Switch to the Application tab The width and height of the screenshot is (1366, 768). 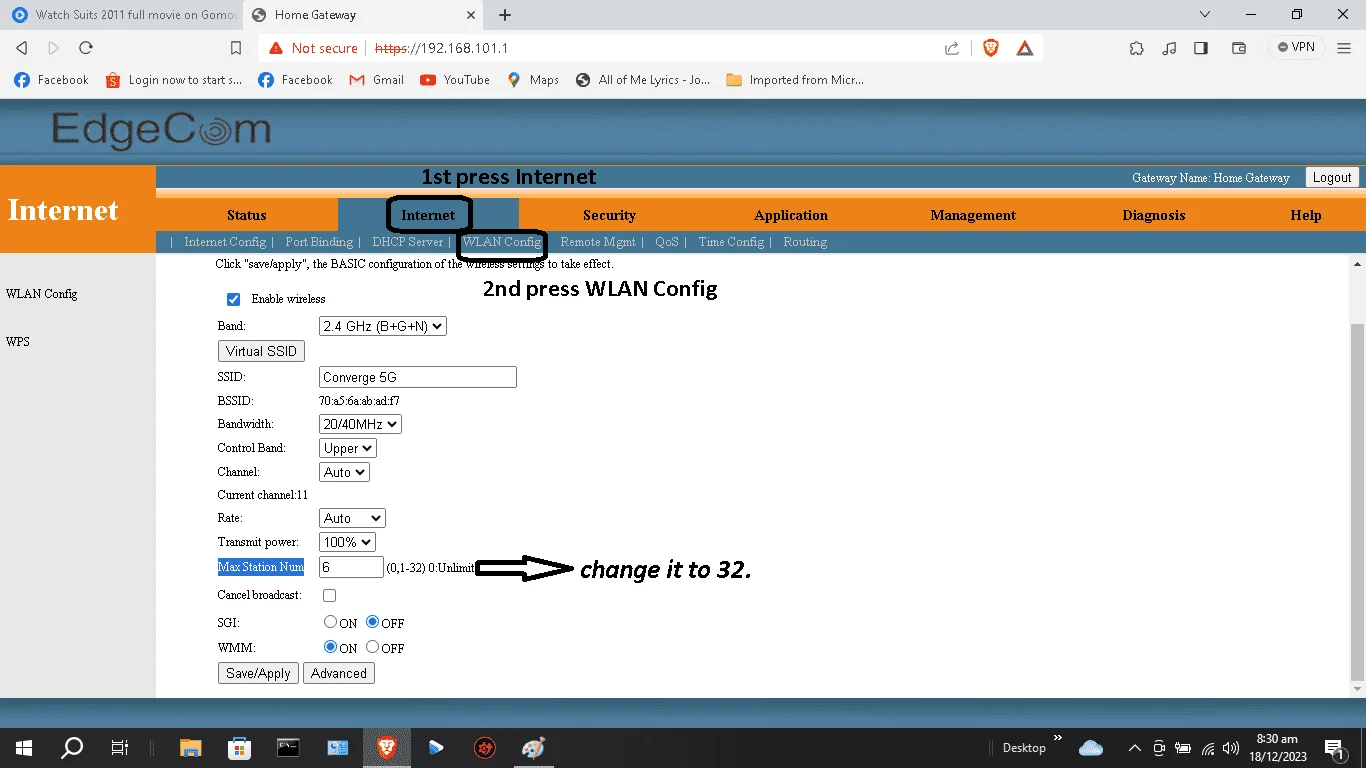point(791,215)
